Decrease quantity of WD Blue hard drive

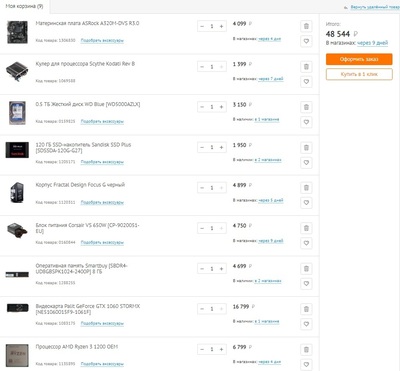[x=202, y=107]
